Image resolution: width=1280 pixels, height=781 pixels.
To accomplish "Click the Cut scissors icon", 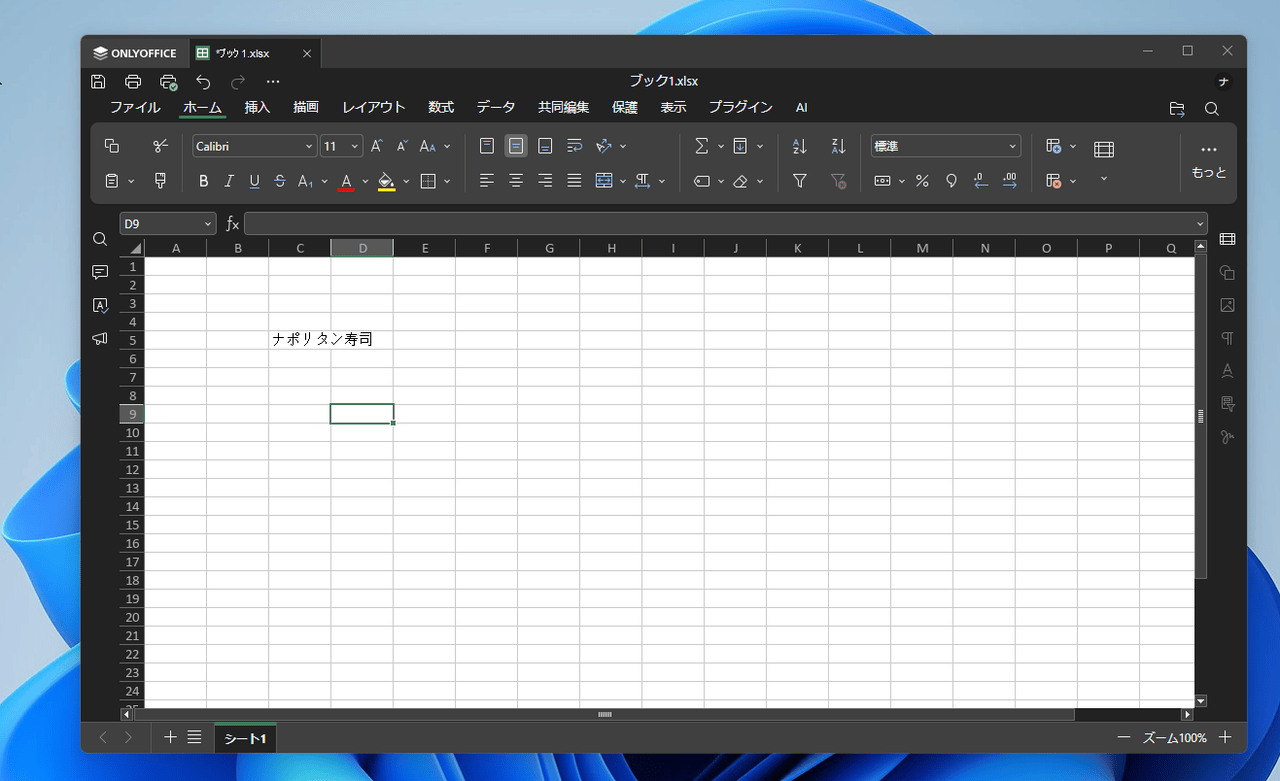I will pyautogui.click(x=160, y=146).
